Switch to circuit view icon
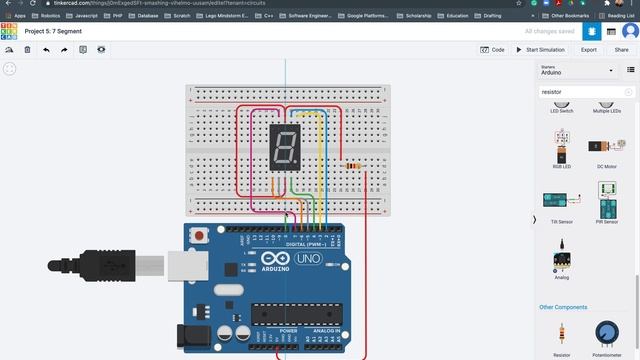Screen dimensions: 640x360 591,31
